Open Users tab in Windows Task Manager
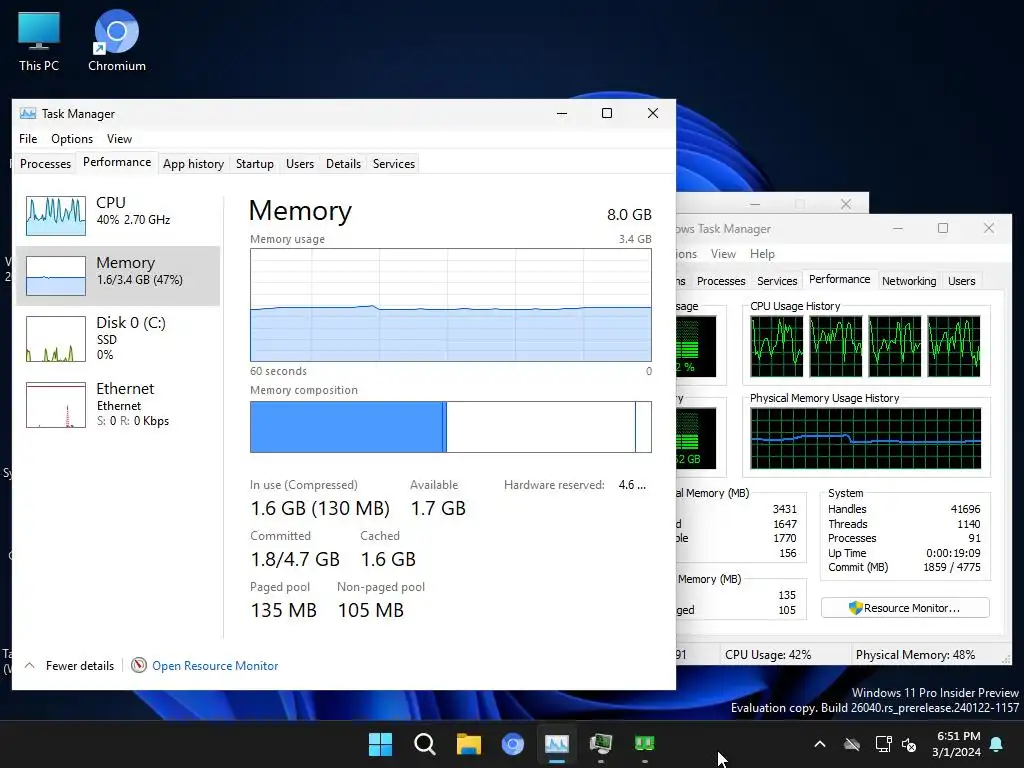Viewport: 1024px width, 768px height. click(961, 281)
